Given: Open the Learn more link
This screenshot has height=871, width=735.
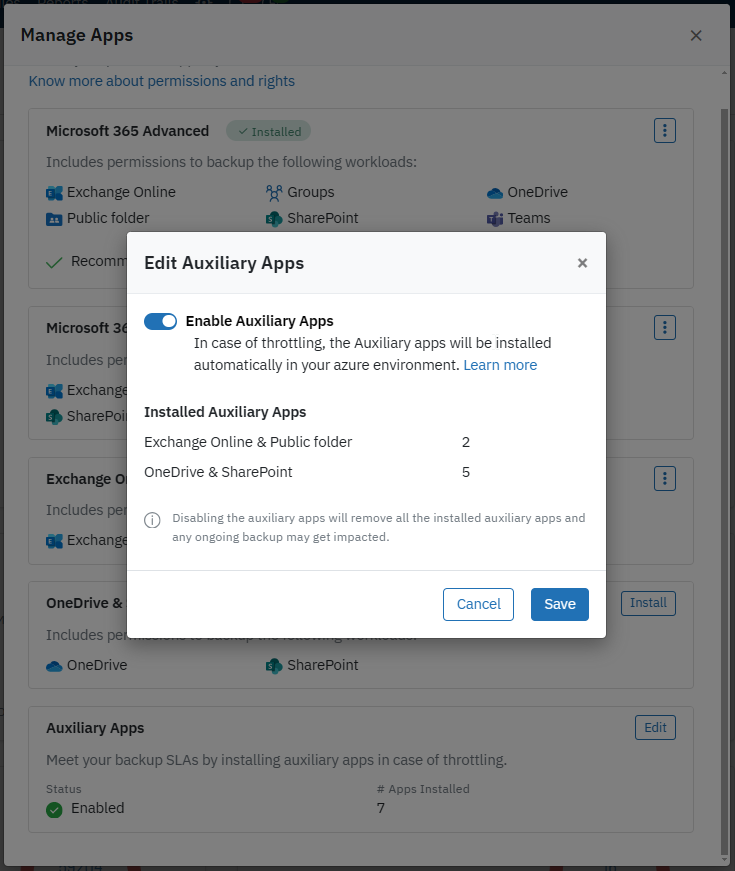Looking at the screenshot, I should pyautogui.click(x=500, y=365).
